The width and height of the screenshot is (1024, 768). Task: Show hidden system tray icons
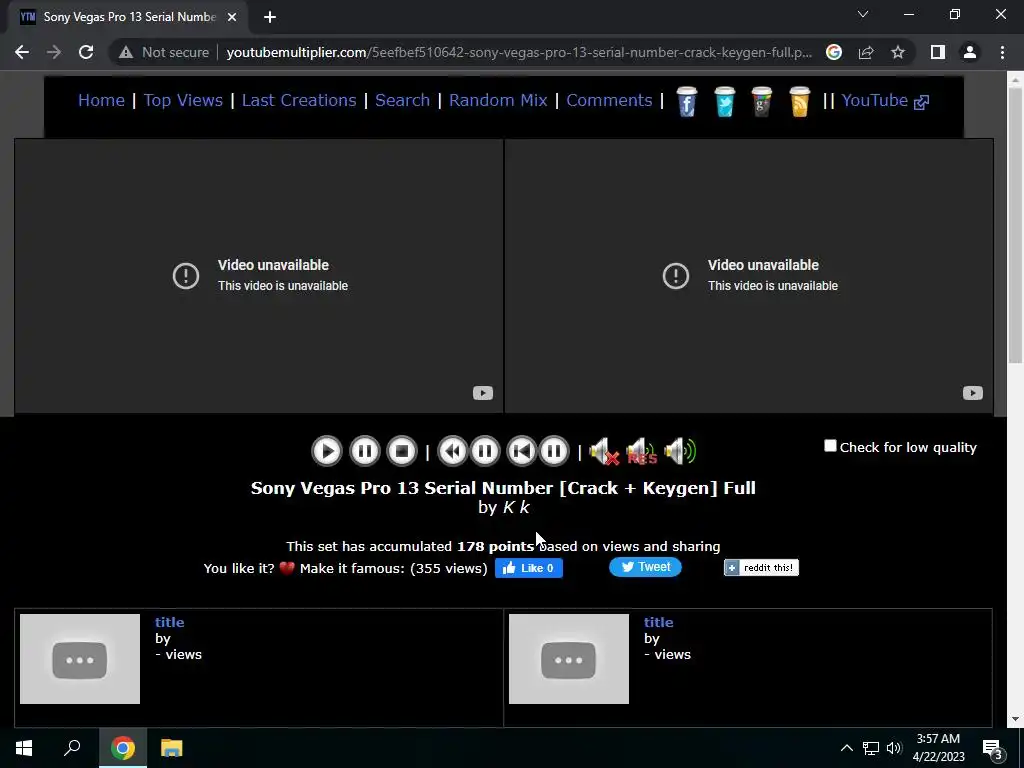point(846,748)
